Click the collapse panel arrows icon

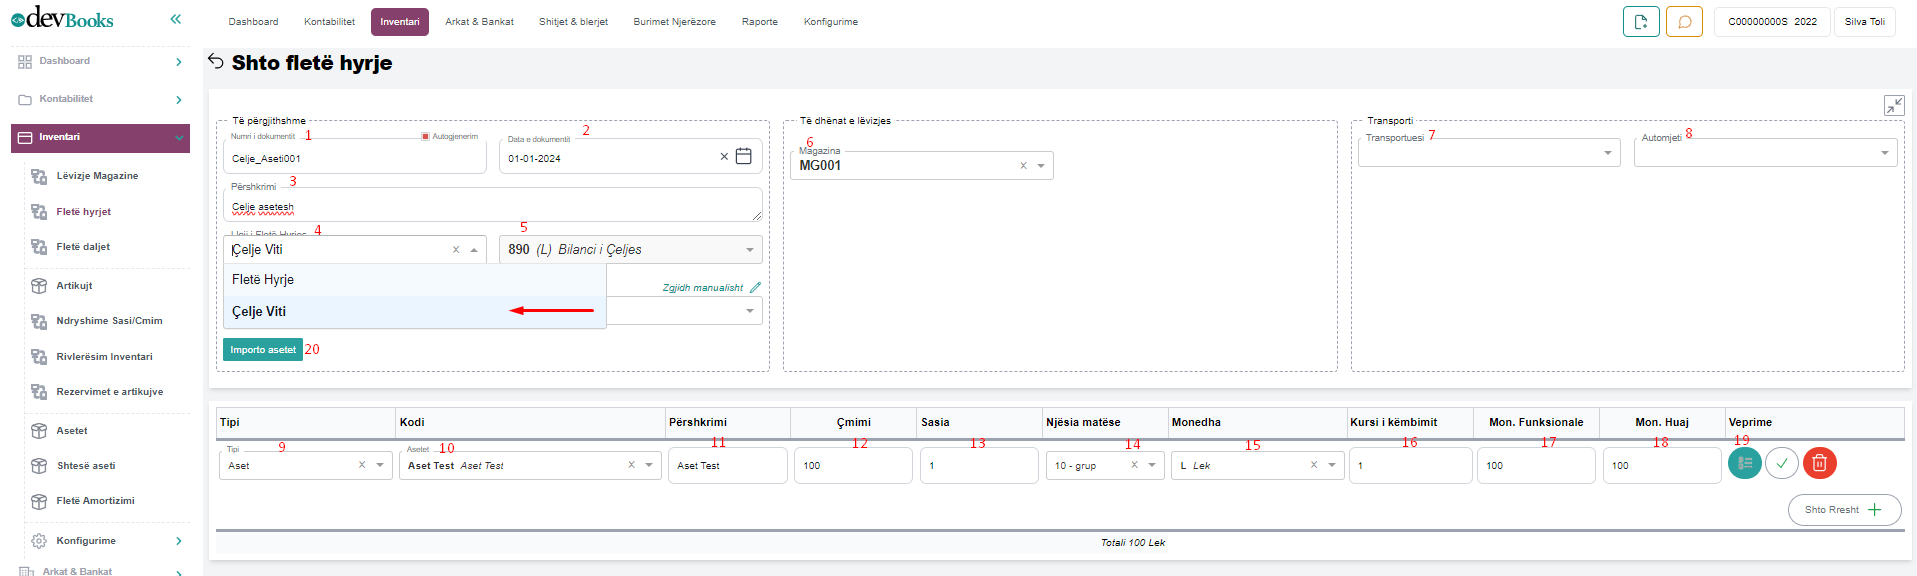click(1893, 106)
